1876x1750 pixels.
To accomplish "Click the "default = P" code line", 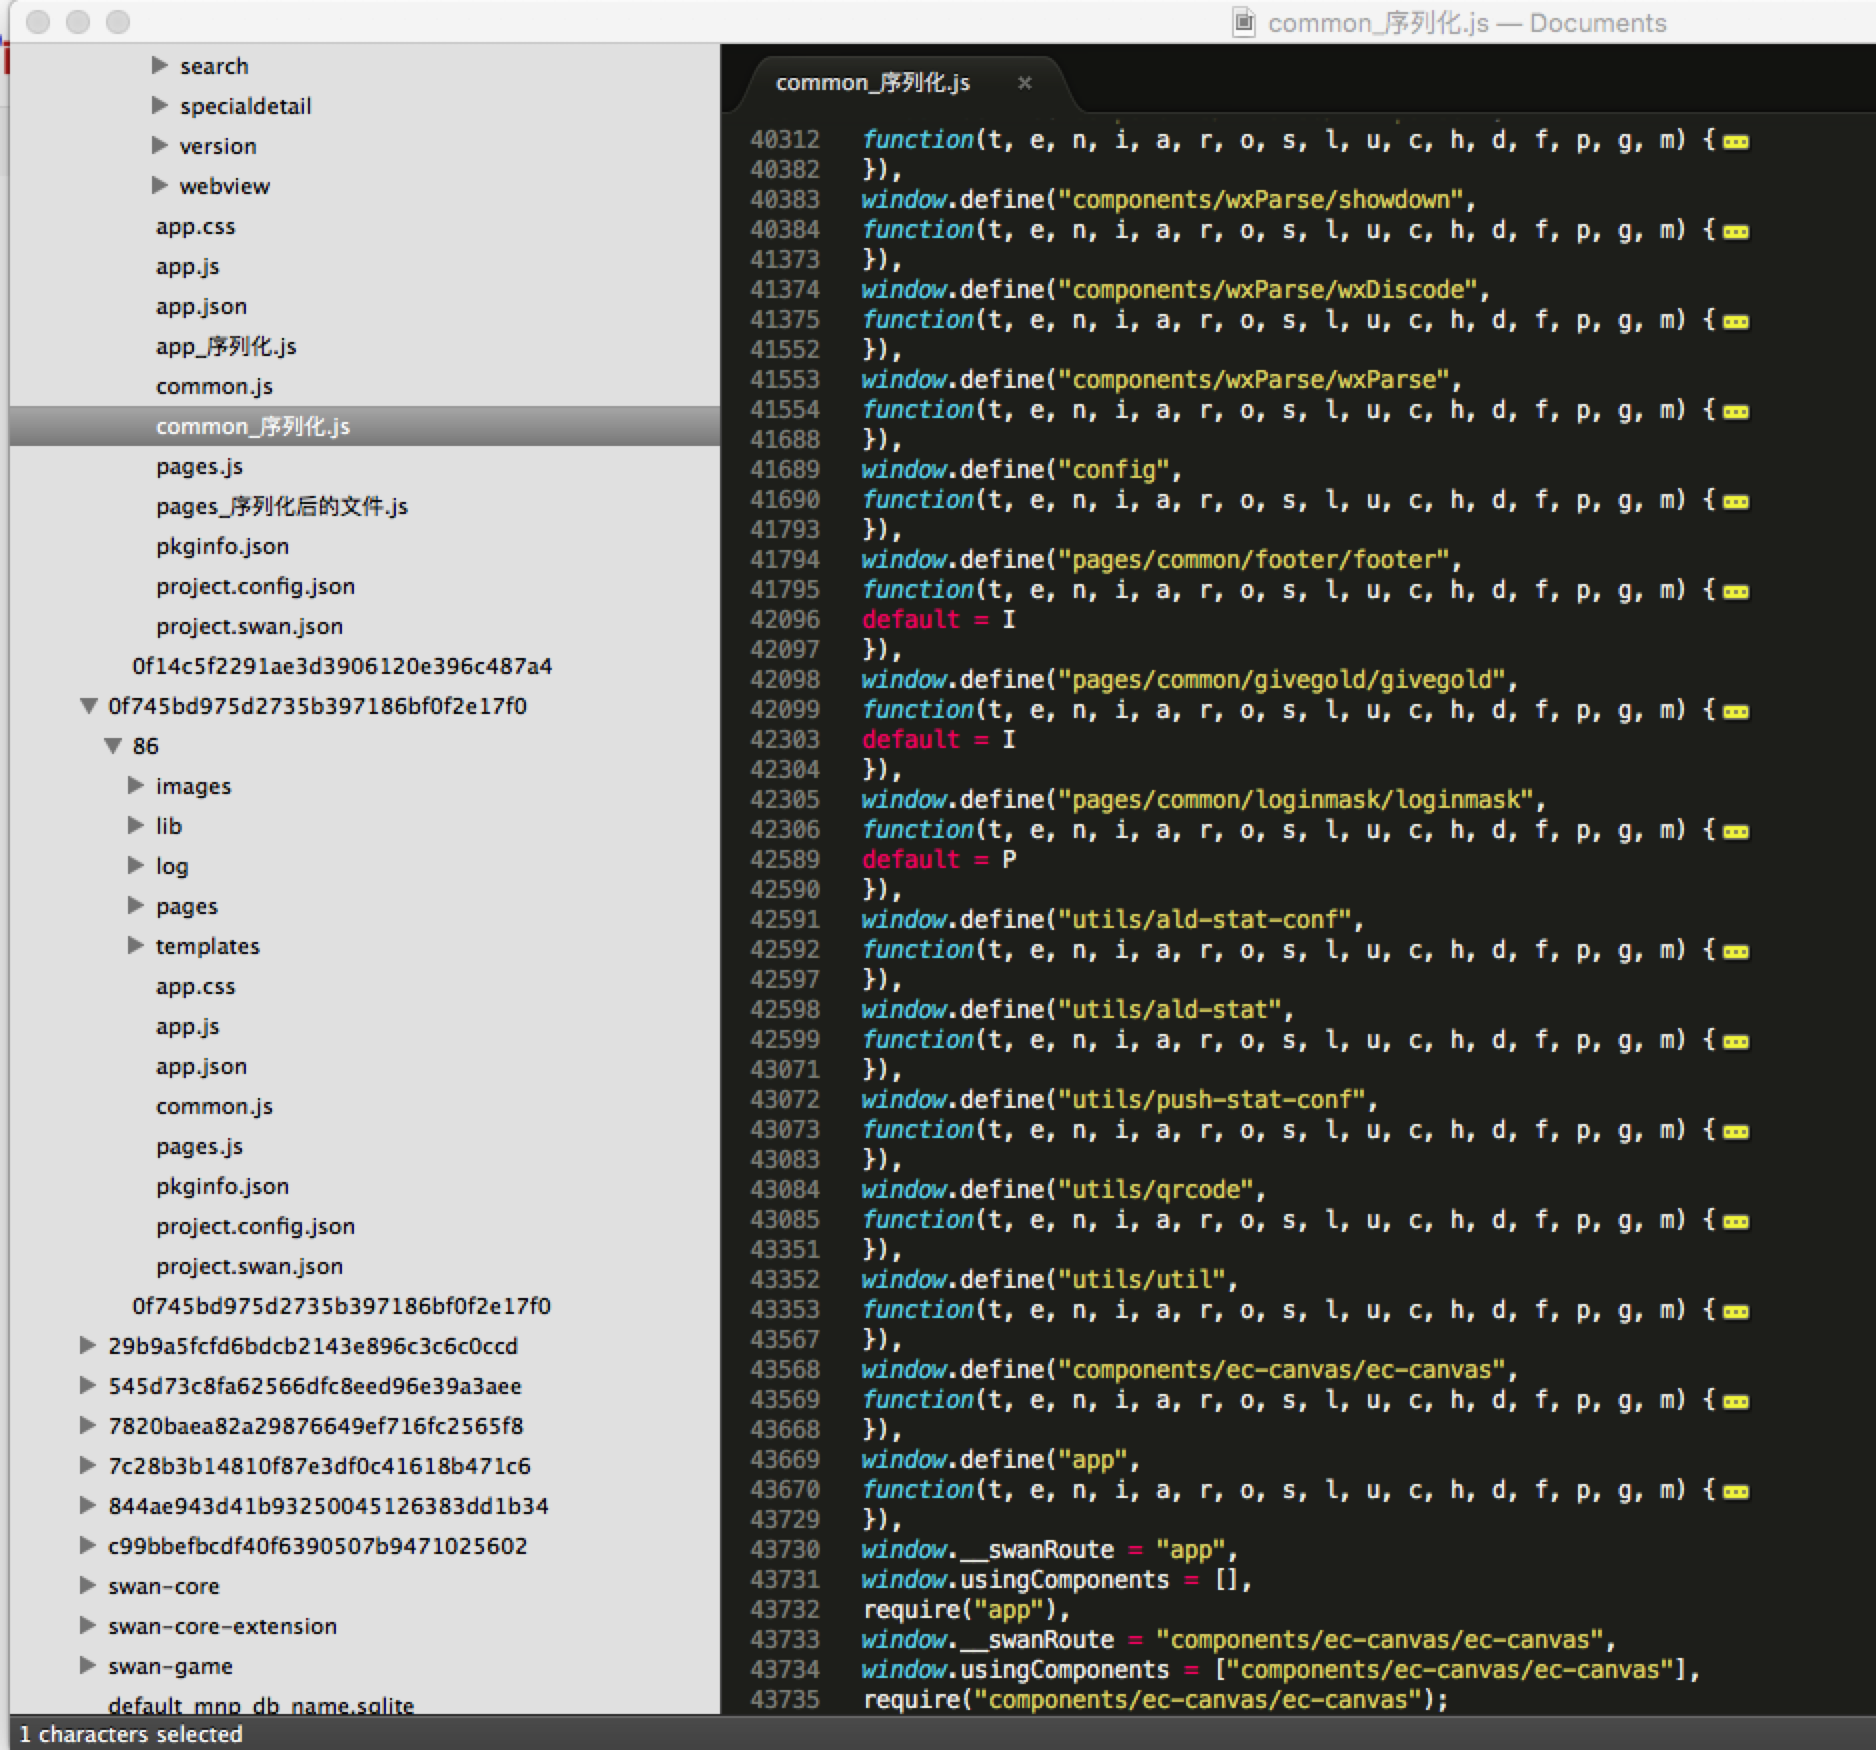I will 939,860.
